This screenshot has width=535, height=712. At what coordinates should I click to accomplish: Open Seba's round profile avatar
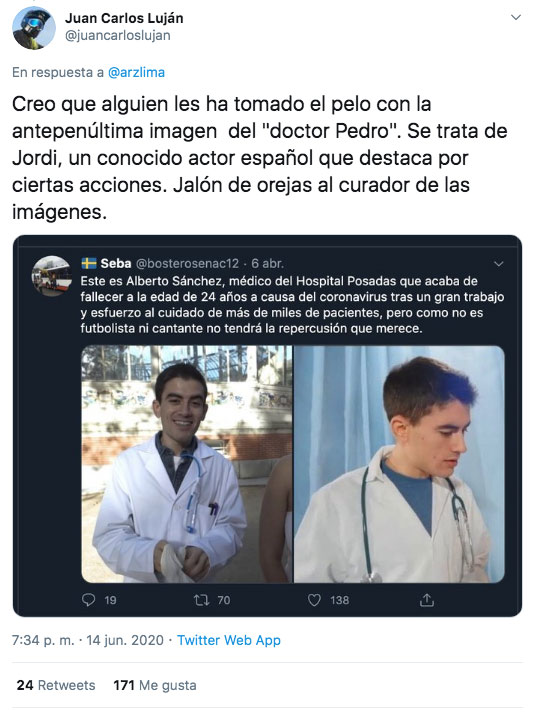click(x=52, y=275)
